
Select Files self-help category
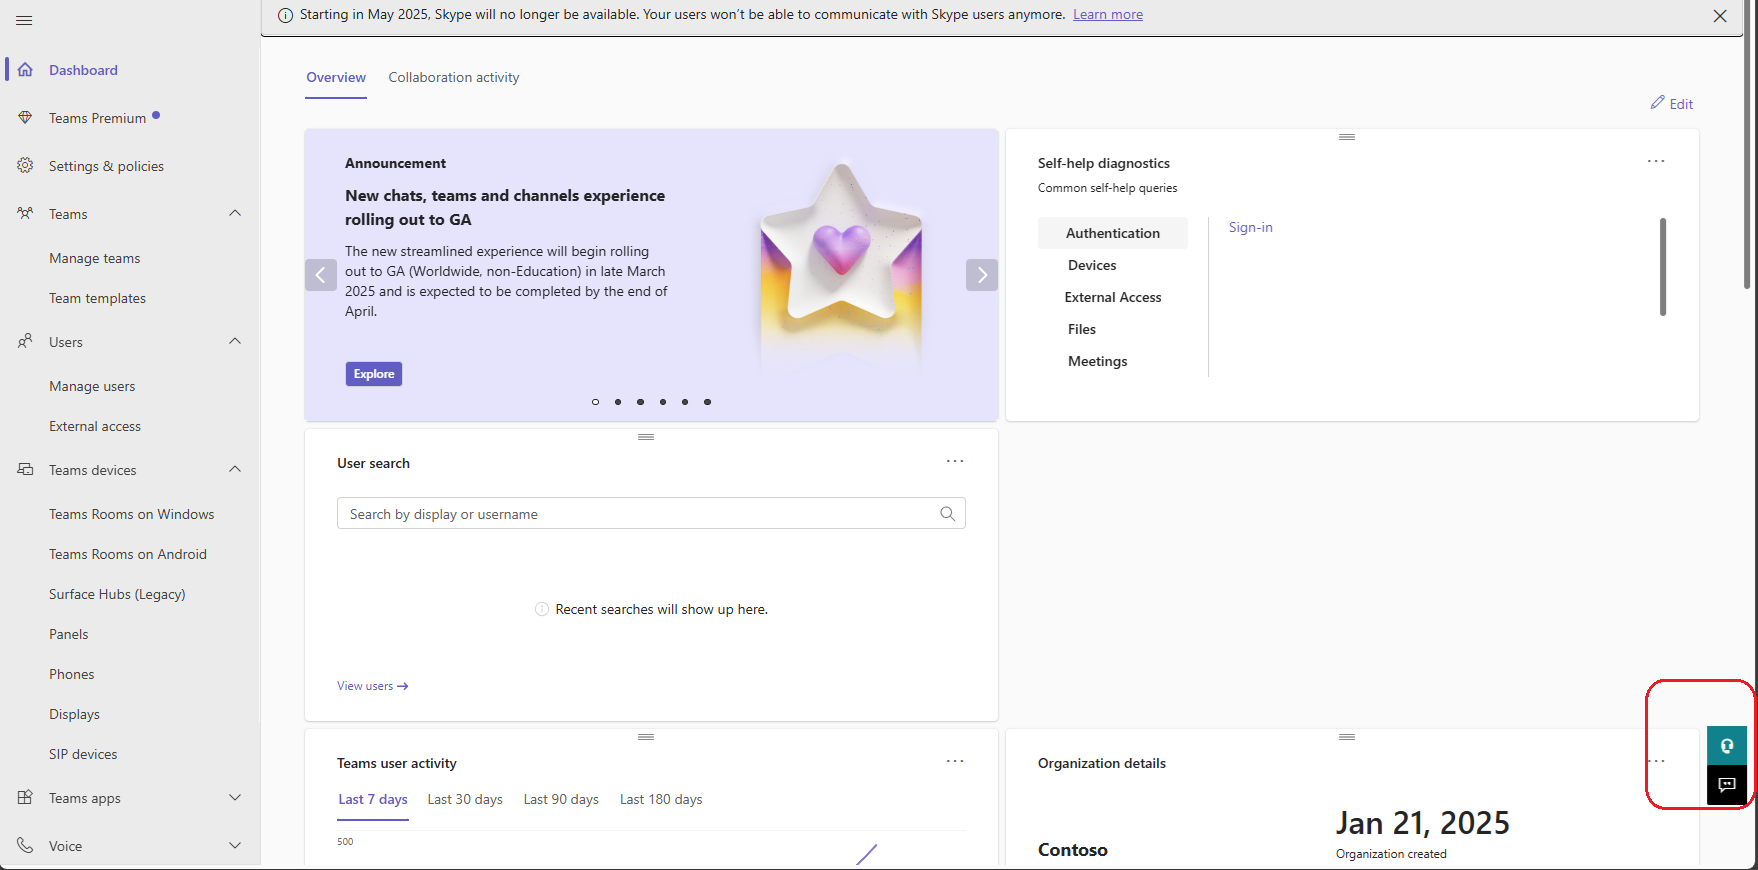point(1082,329)
